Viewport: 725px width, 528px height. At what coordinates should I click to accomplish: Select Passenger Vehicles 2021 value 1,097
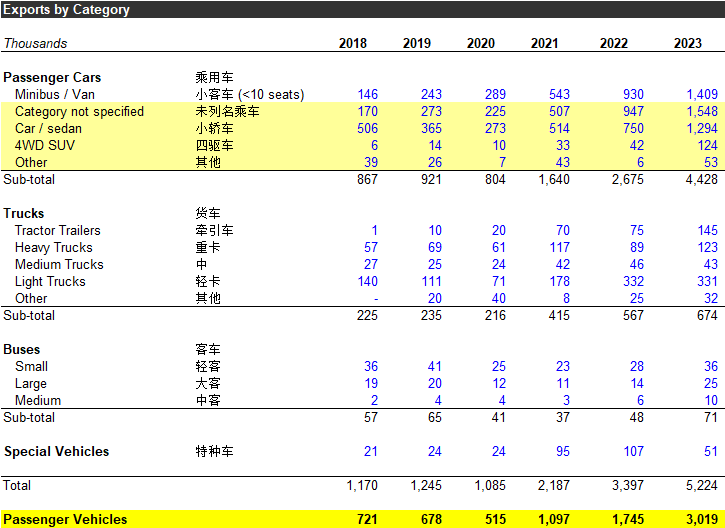(554, 520)
